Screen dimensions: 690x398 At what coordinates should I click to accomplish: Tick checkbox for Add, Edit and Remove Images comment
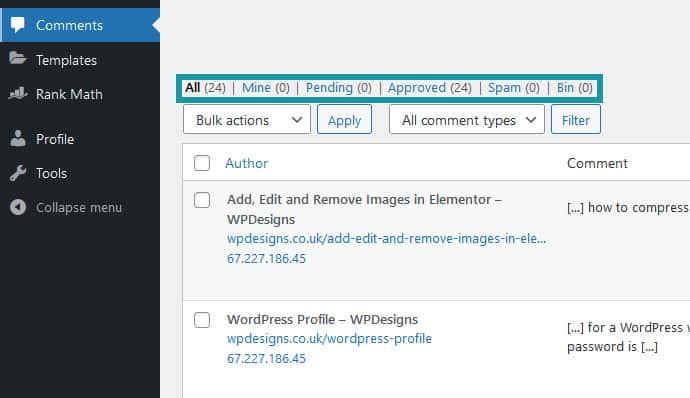(202, 200)
